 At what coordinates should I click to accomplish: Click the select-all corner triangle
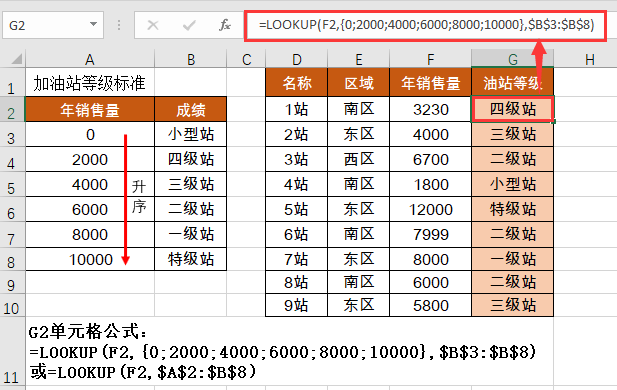click(16, 59)
